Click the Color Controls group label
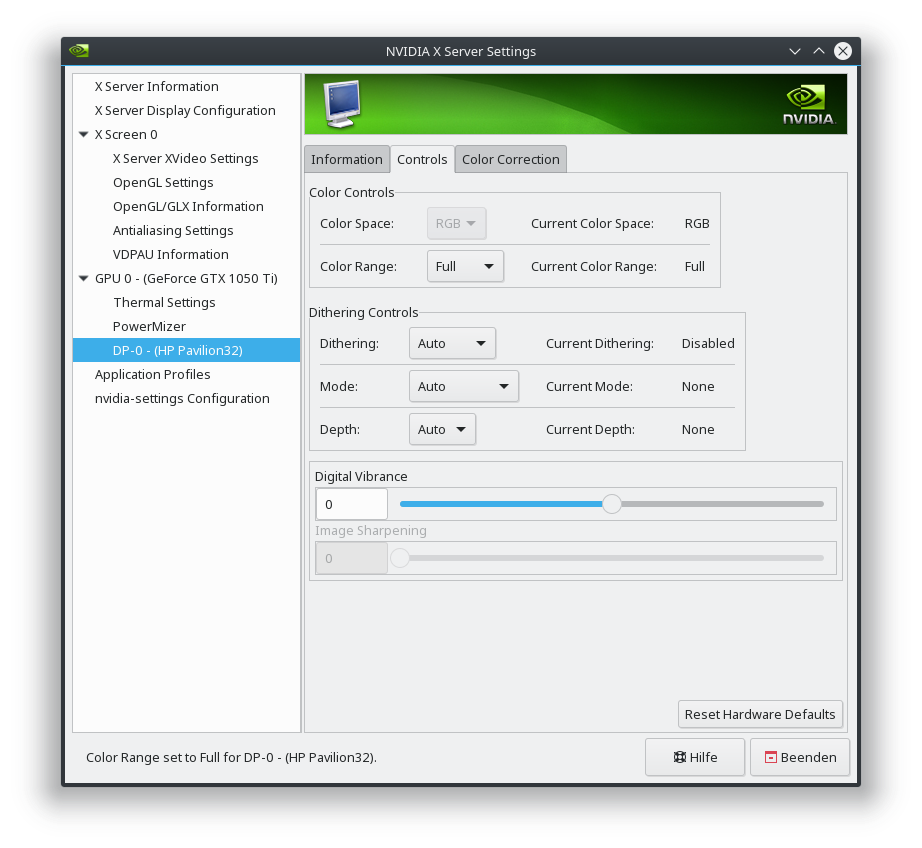The image size is (922, 848). pyautogui.click(x=352, y=192)
